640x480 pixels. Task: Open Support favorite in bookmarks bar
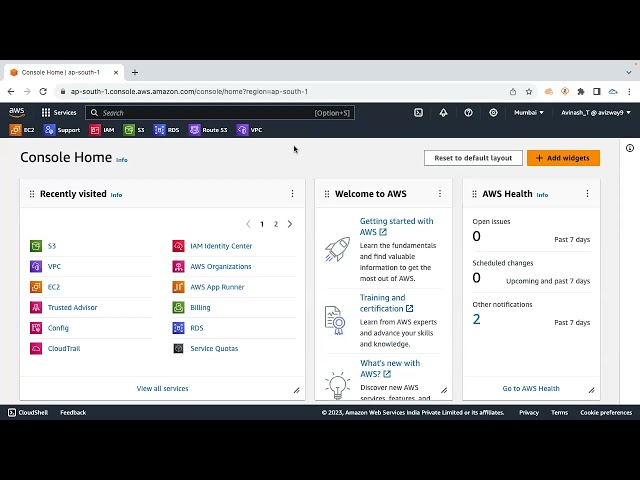(x=62, y=130)
